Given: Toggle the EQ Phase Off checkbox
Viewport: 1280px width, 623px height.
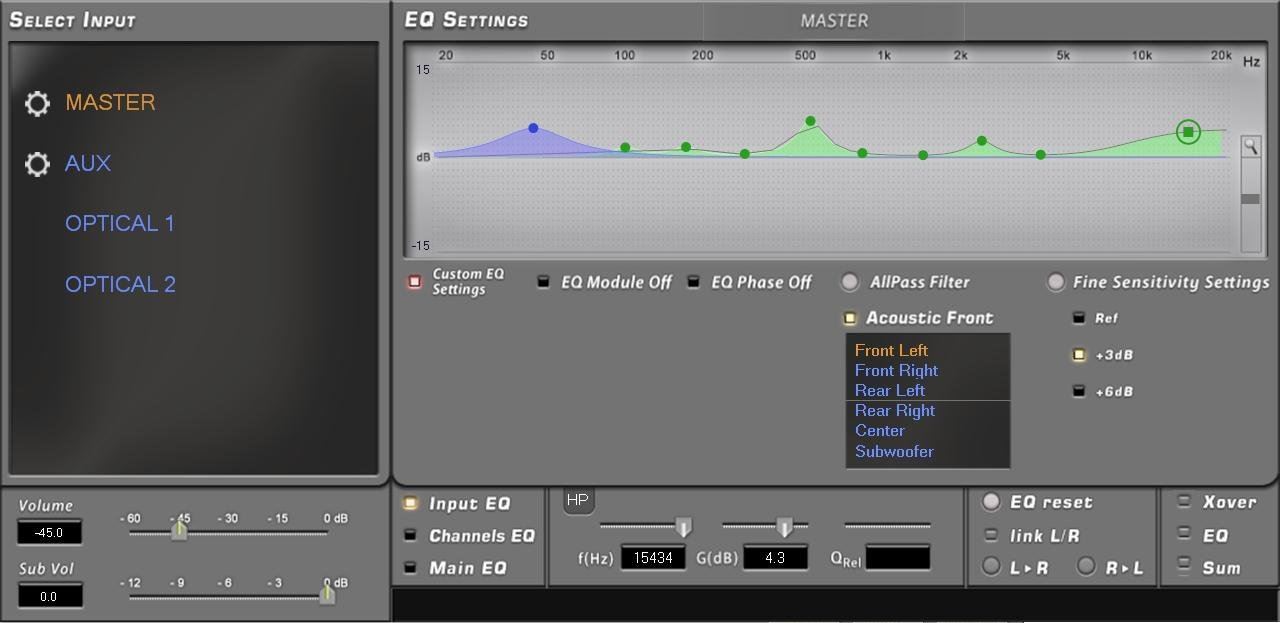Looking at the screenshot, I should (x=694, y=282).
